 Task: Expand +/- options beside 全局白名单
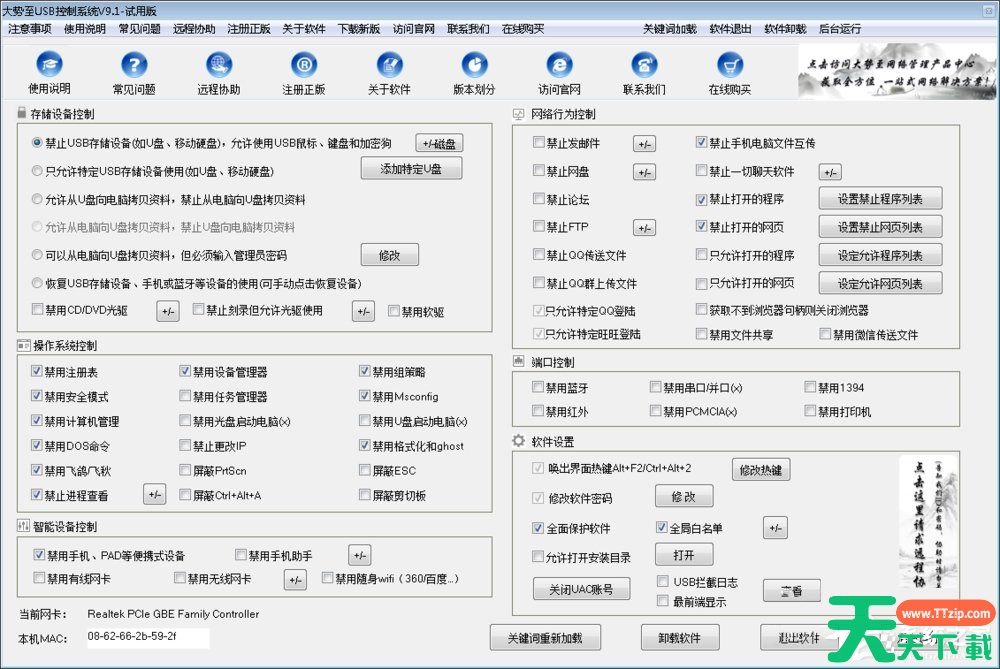coord(774,528)
